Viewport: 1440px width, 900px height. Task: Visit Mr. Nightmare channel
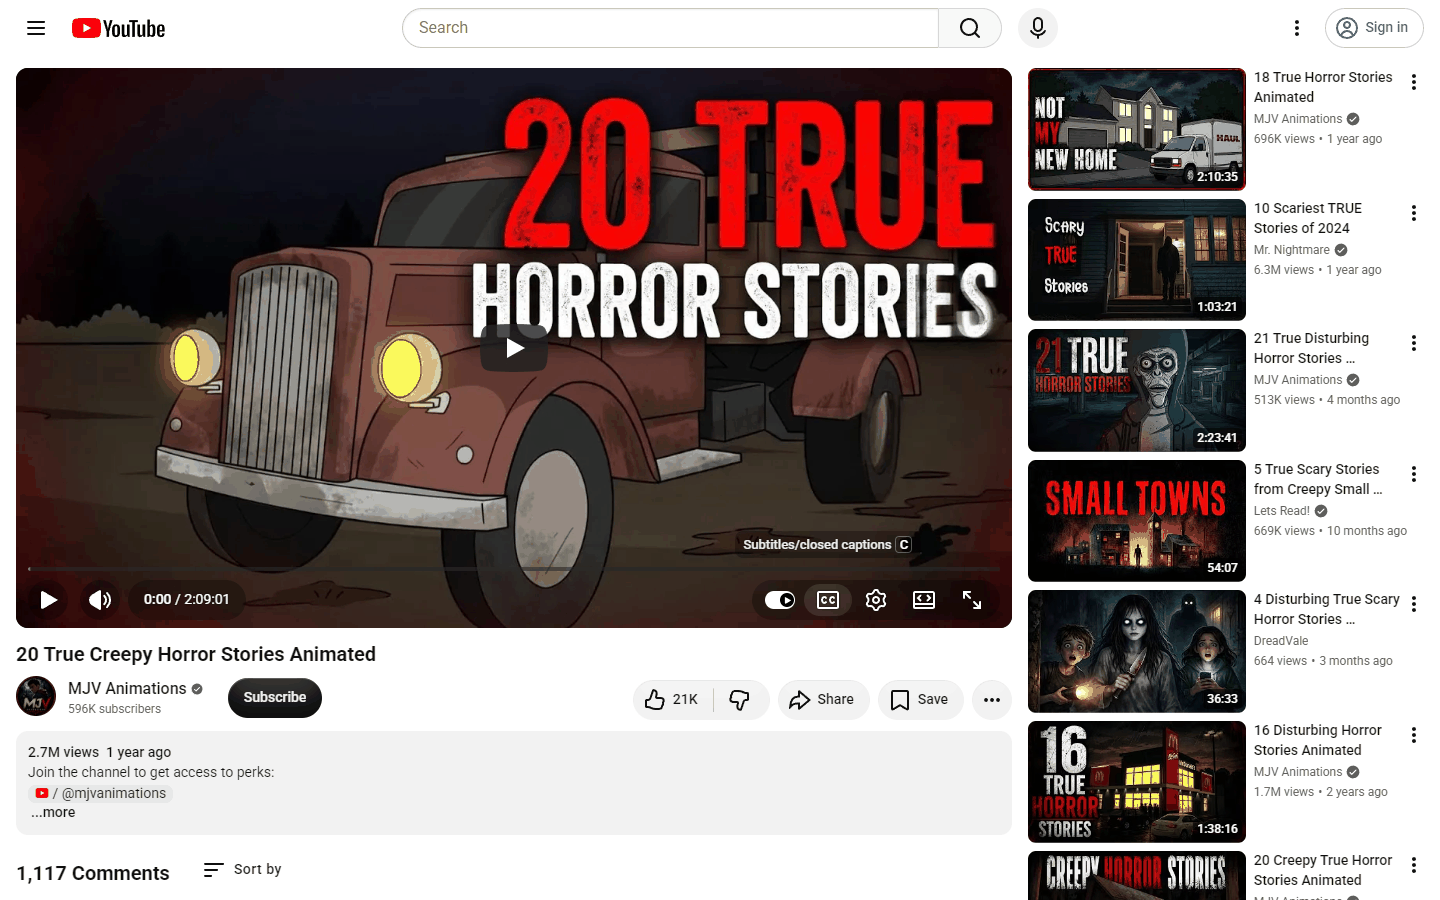click(x=1292, y=250)
